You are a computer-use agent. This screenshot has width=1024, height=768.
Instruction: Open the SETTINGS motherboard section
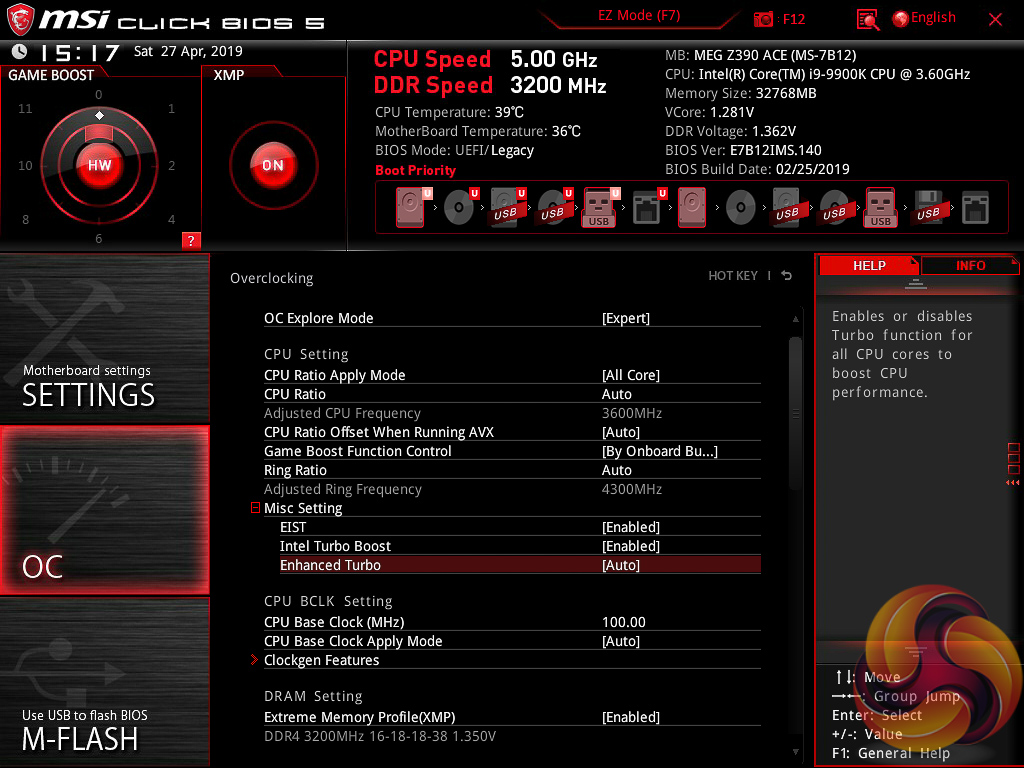point(104,338)
